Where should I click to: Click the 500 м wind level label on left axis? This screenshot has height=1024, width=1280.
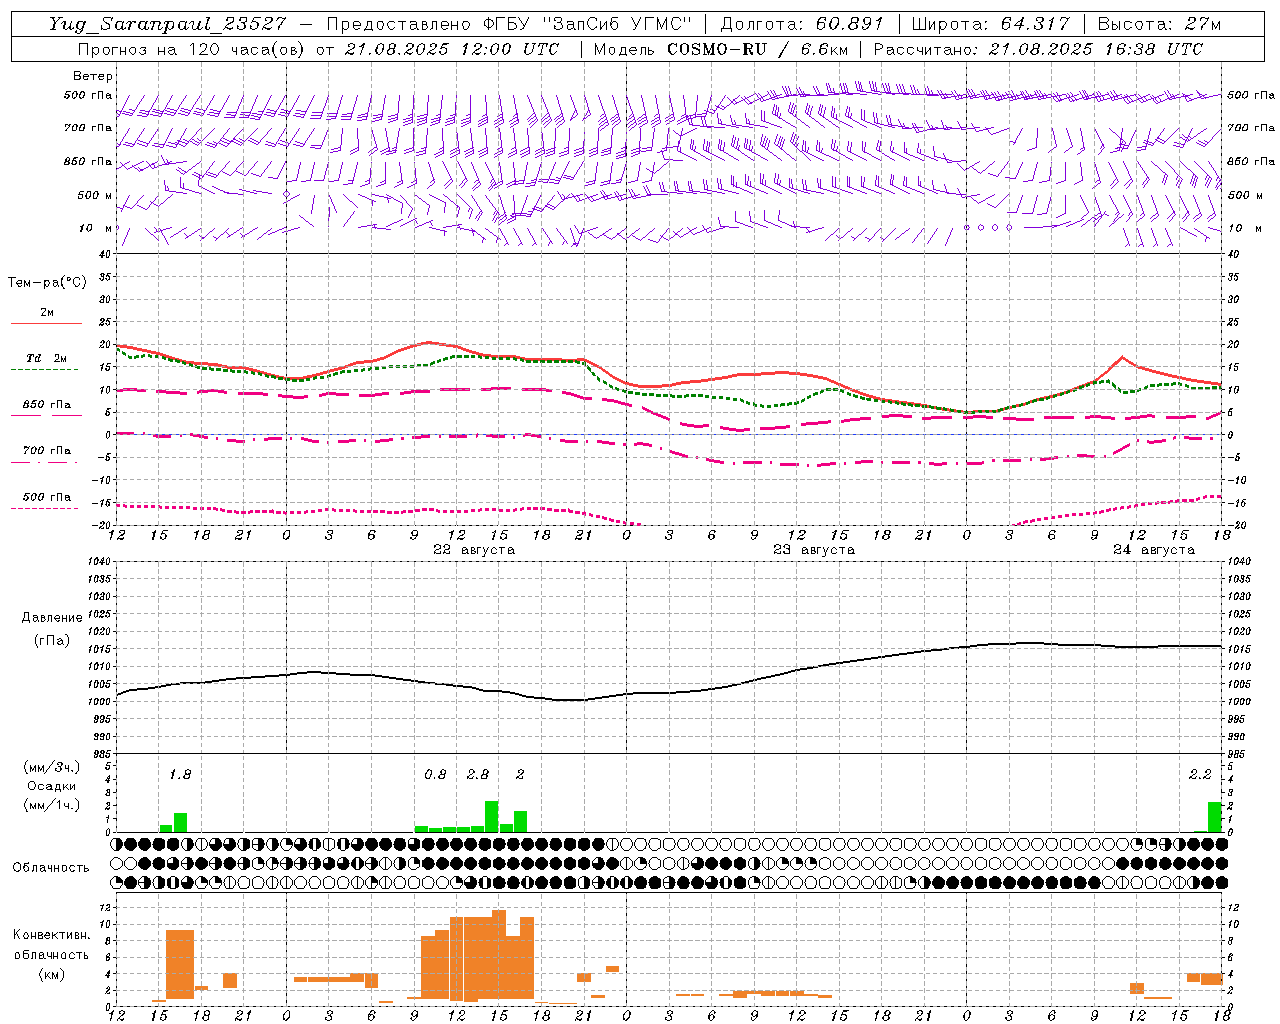pos(96,195)
